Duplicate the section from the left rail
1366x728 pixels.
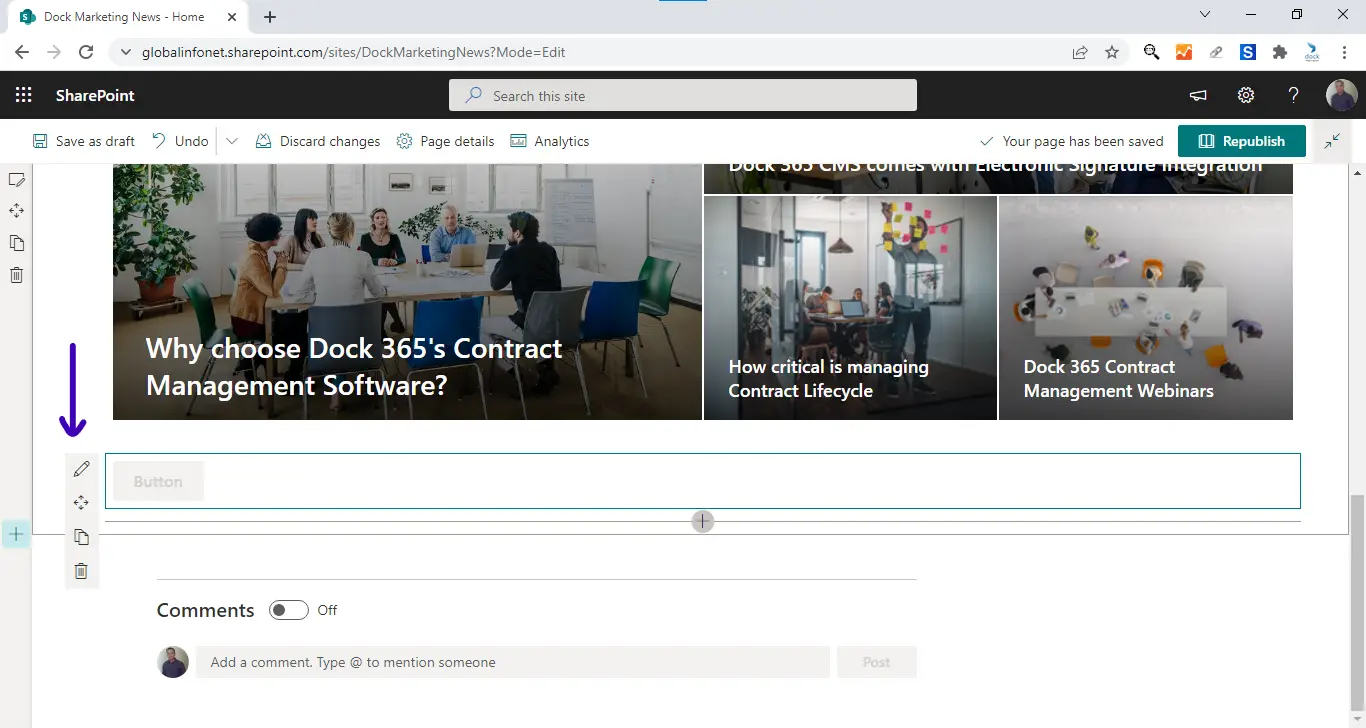point(16,243)
